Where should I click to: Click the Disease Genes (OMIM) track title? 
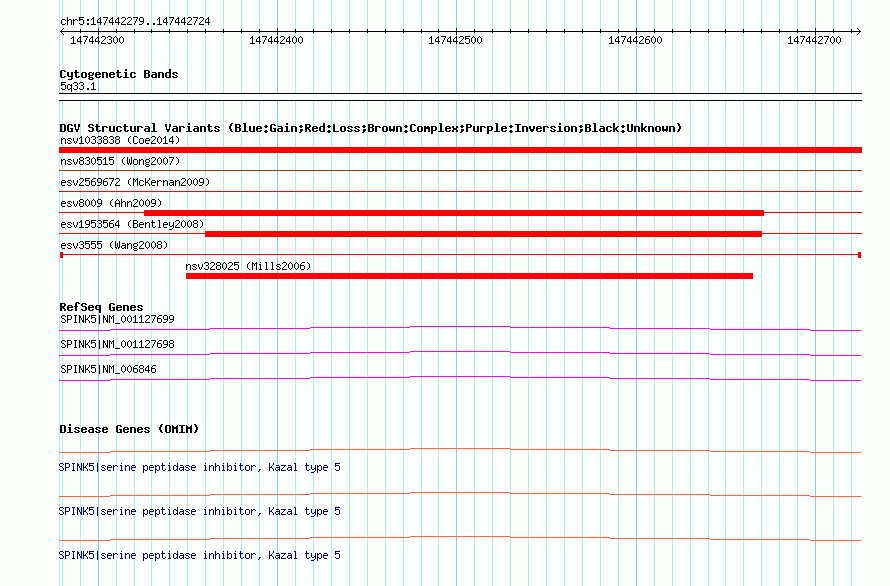[129, 429]
